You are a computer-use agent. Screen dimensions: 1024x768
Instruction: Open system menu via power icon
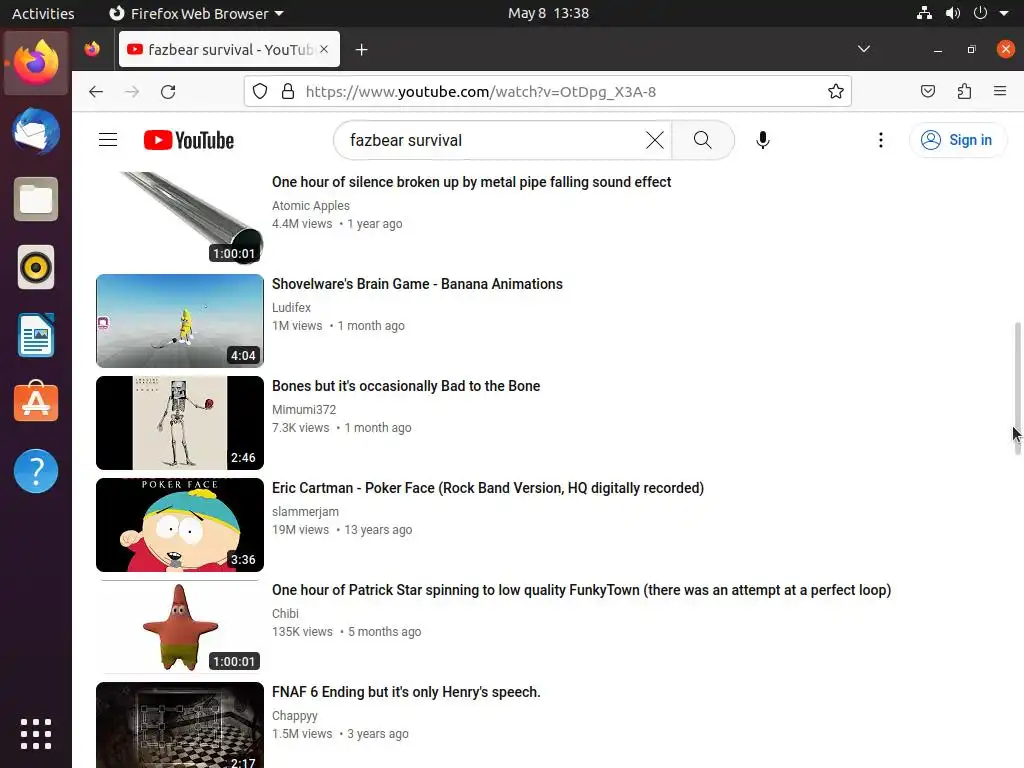[x=980, y=13]
